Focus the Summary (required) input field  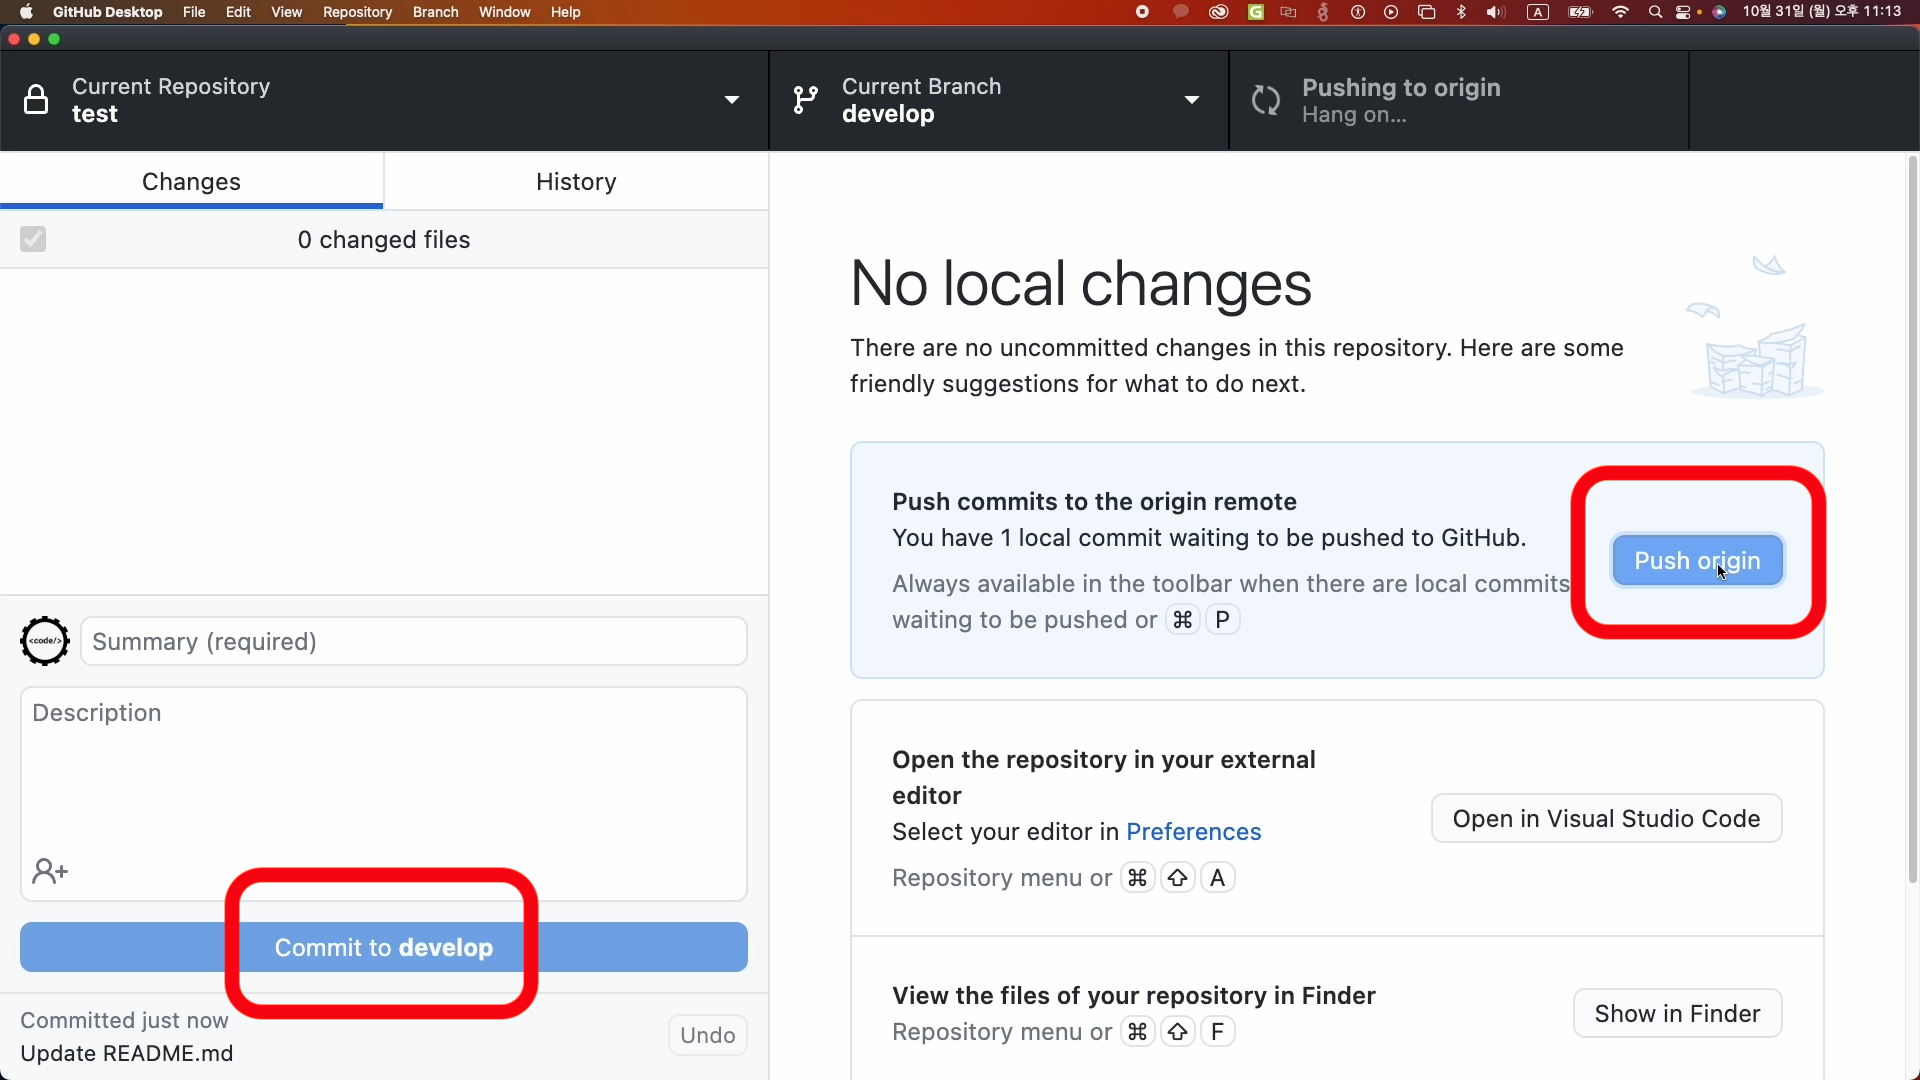tap(413, 641)
